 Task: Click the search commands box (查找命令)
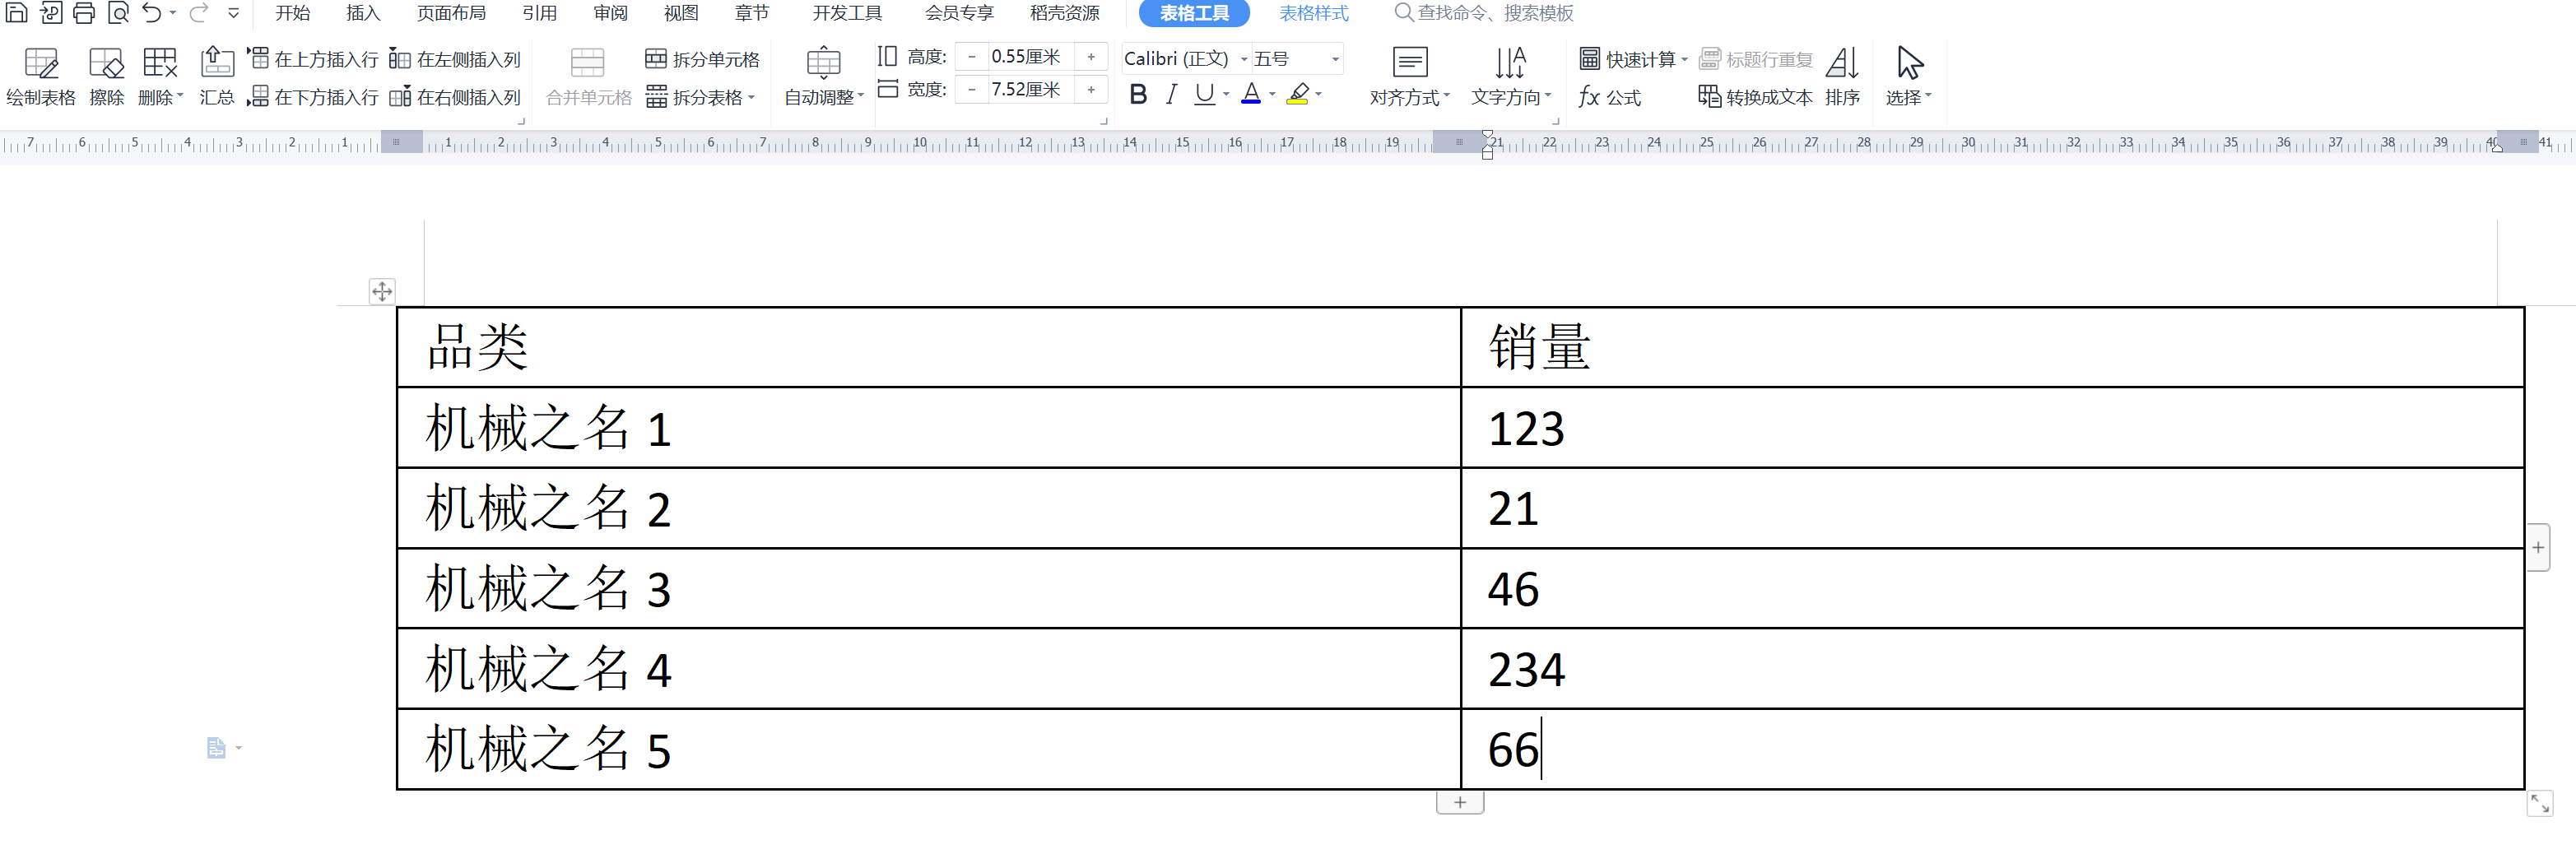click(x=1485, y=13)
